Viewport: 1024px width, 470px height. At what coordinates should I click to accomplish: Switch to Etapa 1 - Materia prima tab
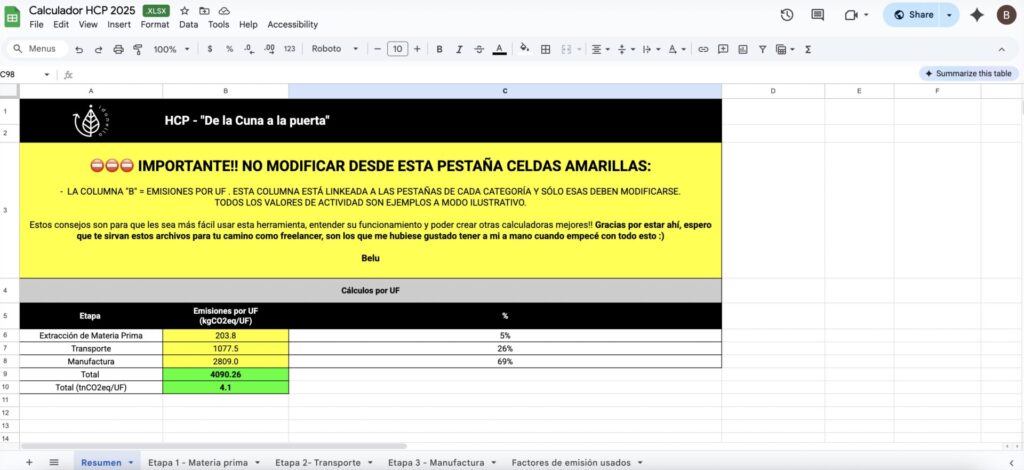[x=198, y=462]
